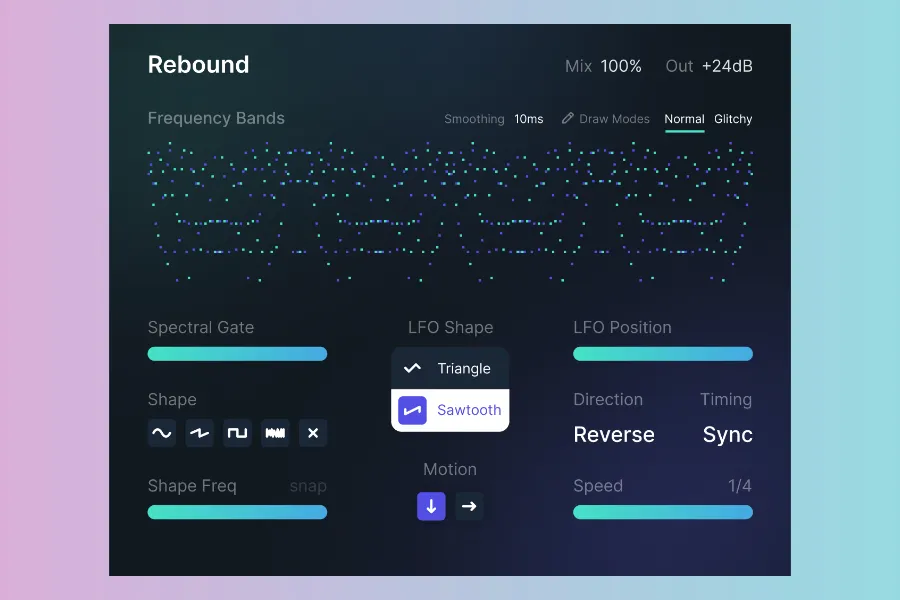Open the Speed 1/4 value selector
The height and width of the screenshot is (600, 900).
(x=740, y=486)
